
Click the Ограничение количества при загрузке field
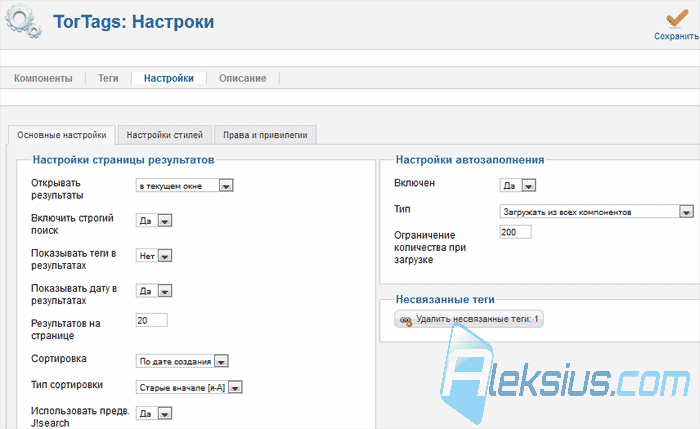(515, 232)
